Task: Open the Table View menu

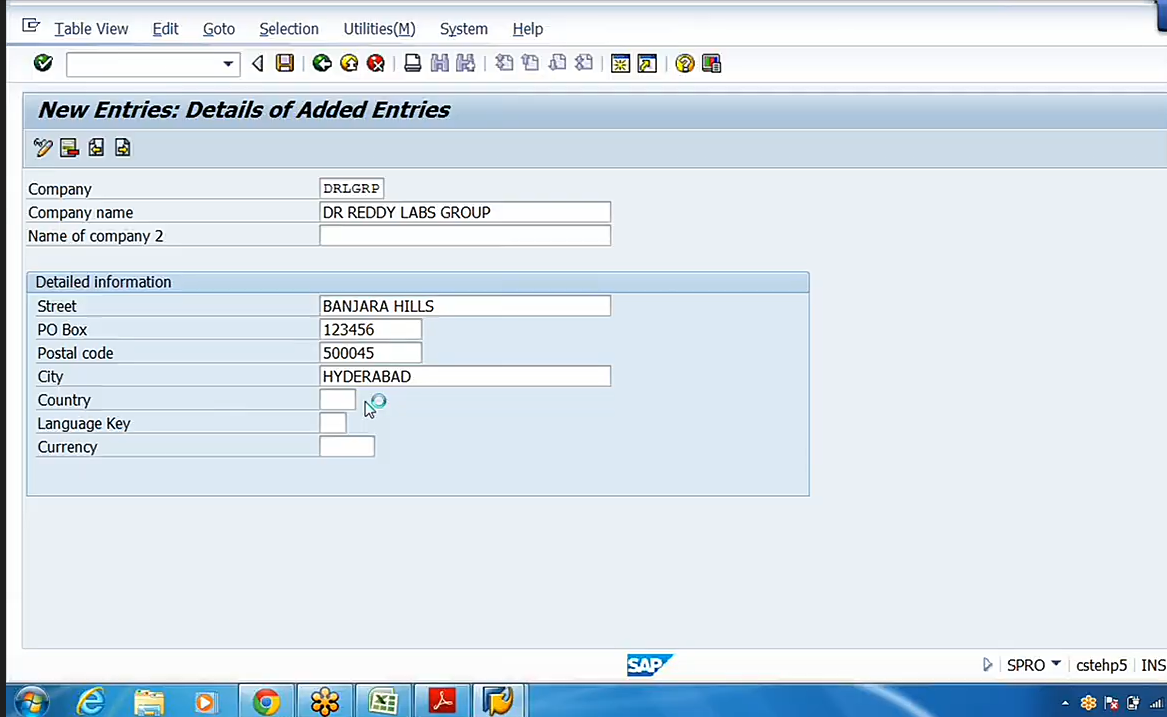Action: click(91, 29)
